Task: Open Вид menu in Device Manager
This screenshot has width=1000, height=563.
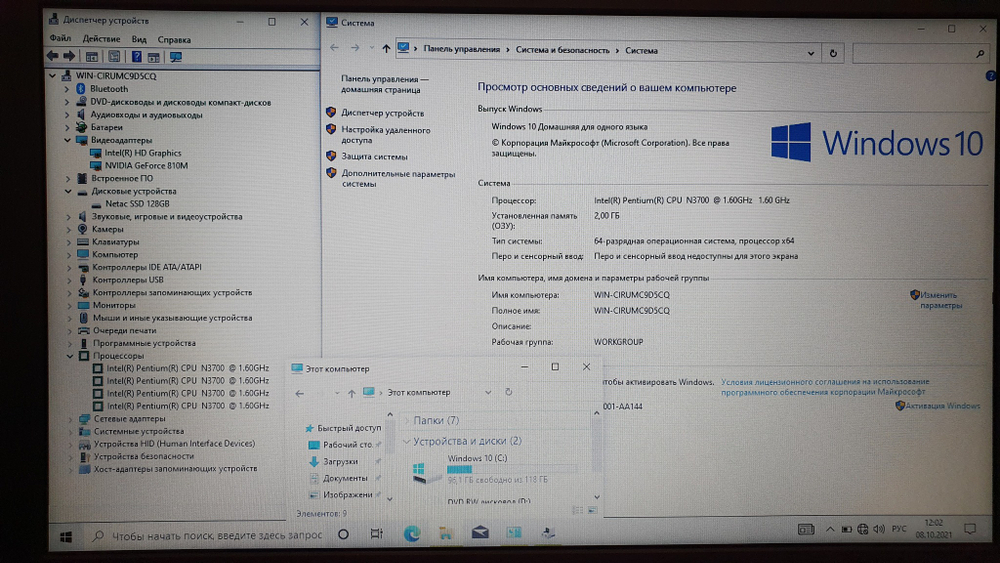Action: point(139,40)
